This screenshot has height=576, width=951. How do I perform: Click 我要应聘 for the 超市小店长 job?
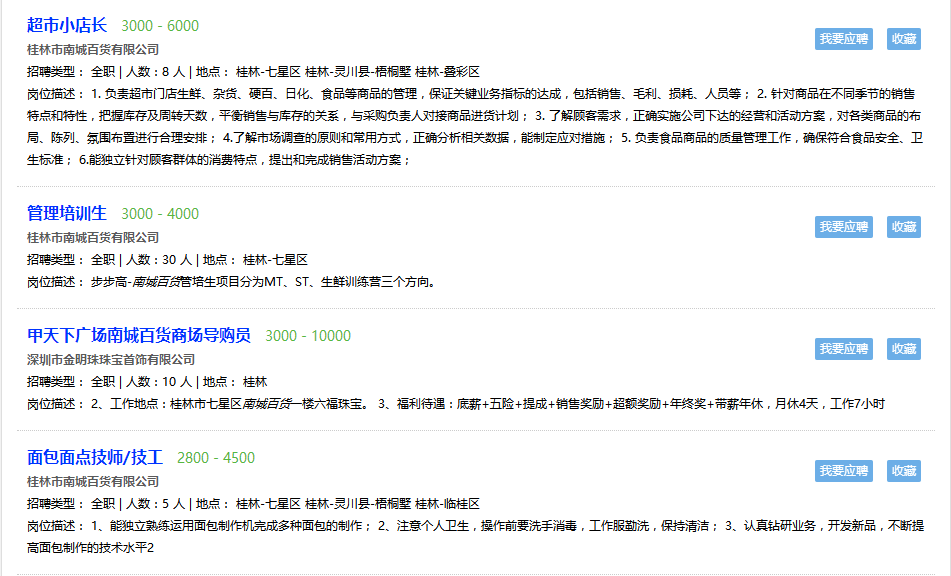click(x=844, y=39)
